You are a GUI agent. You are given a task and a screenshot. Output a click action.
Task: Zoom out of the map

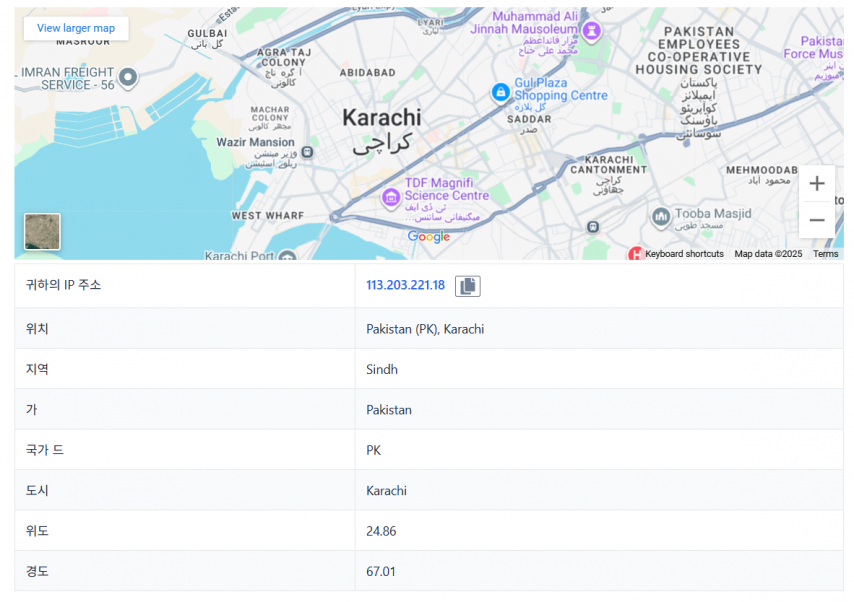point(817,220)
